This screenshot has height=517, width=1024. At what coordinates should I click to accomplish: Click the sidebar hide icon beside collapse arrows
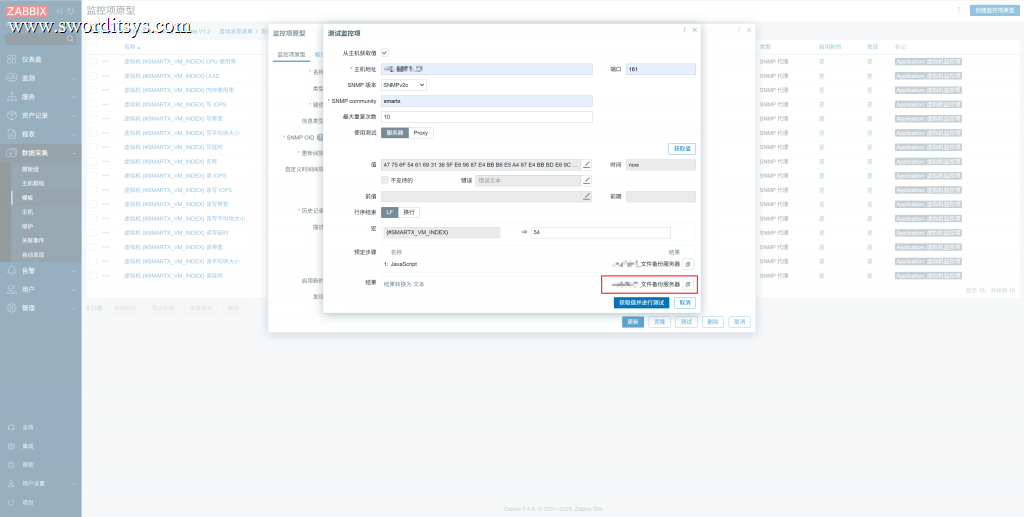click(x=71, y=11)
